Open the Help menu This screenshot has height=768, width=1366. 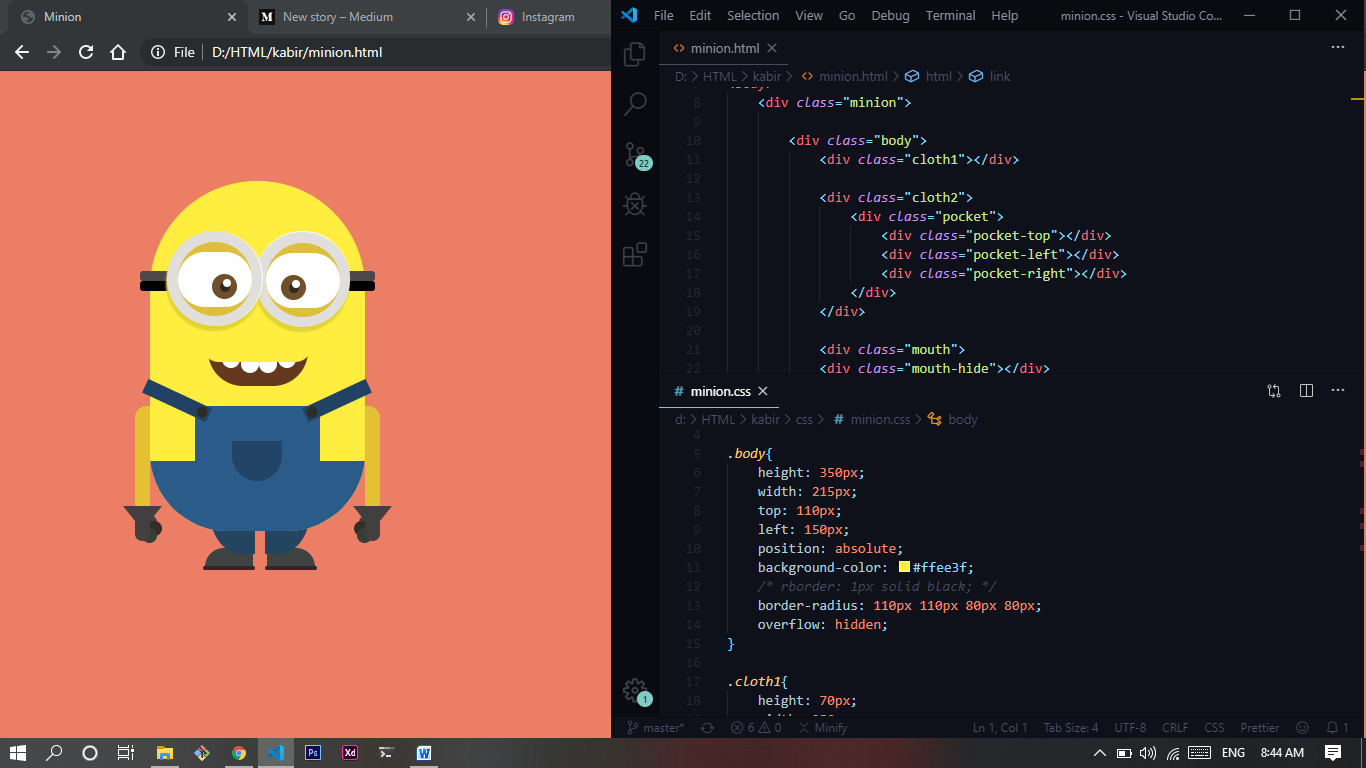tap(1004, 16)
